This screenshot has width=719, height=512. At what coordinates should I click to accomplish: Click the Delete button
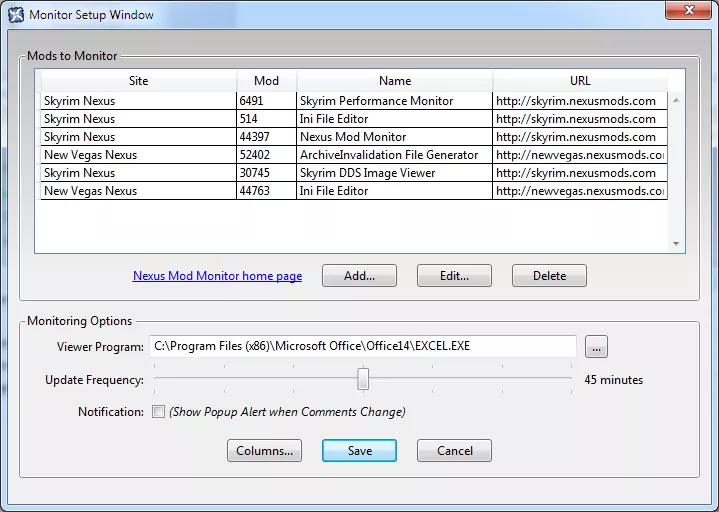549,275
